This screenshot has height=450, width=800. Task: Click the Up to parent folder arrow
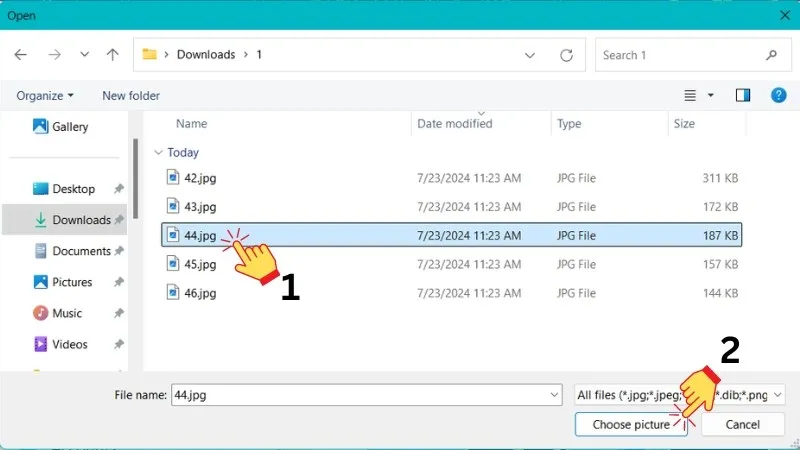click(113, 55)
